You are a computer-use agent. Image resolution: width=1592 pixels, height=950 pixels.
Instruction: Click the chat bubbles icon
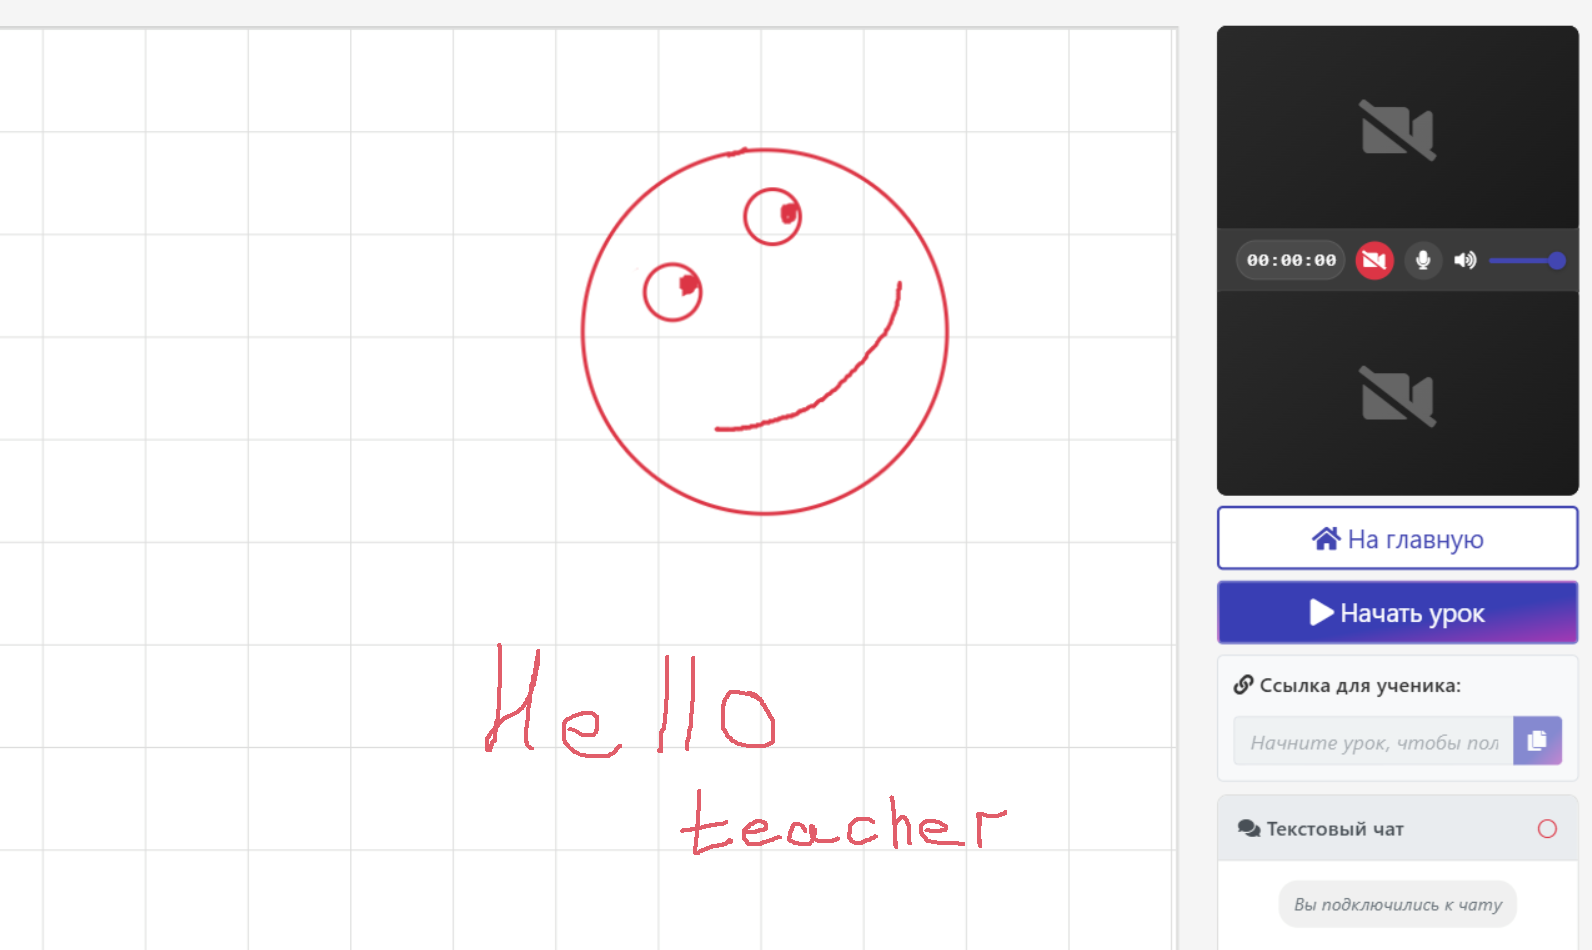[1249, 829]
